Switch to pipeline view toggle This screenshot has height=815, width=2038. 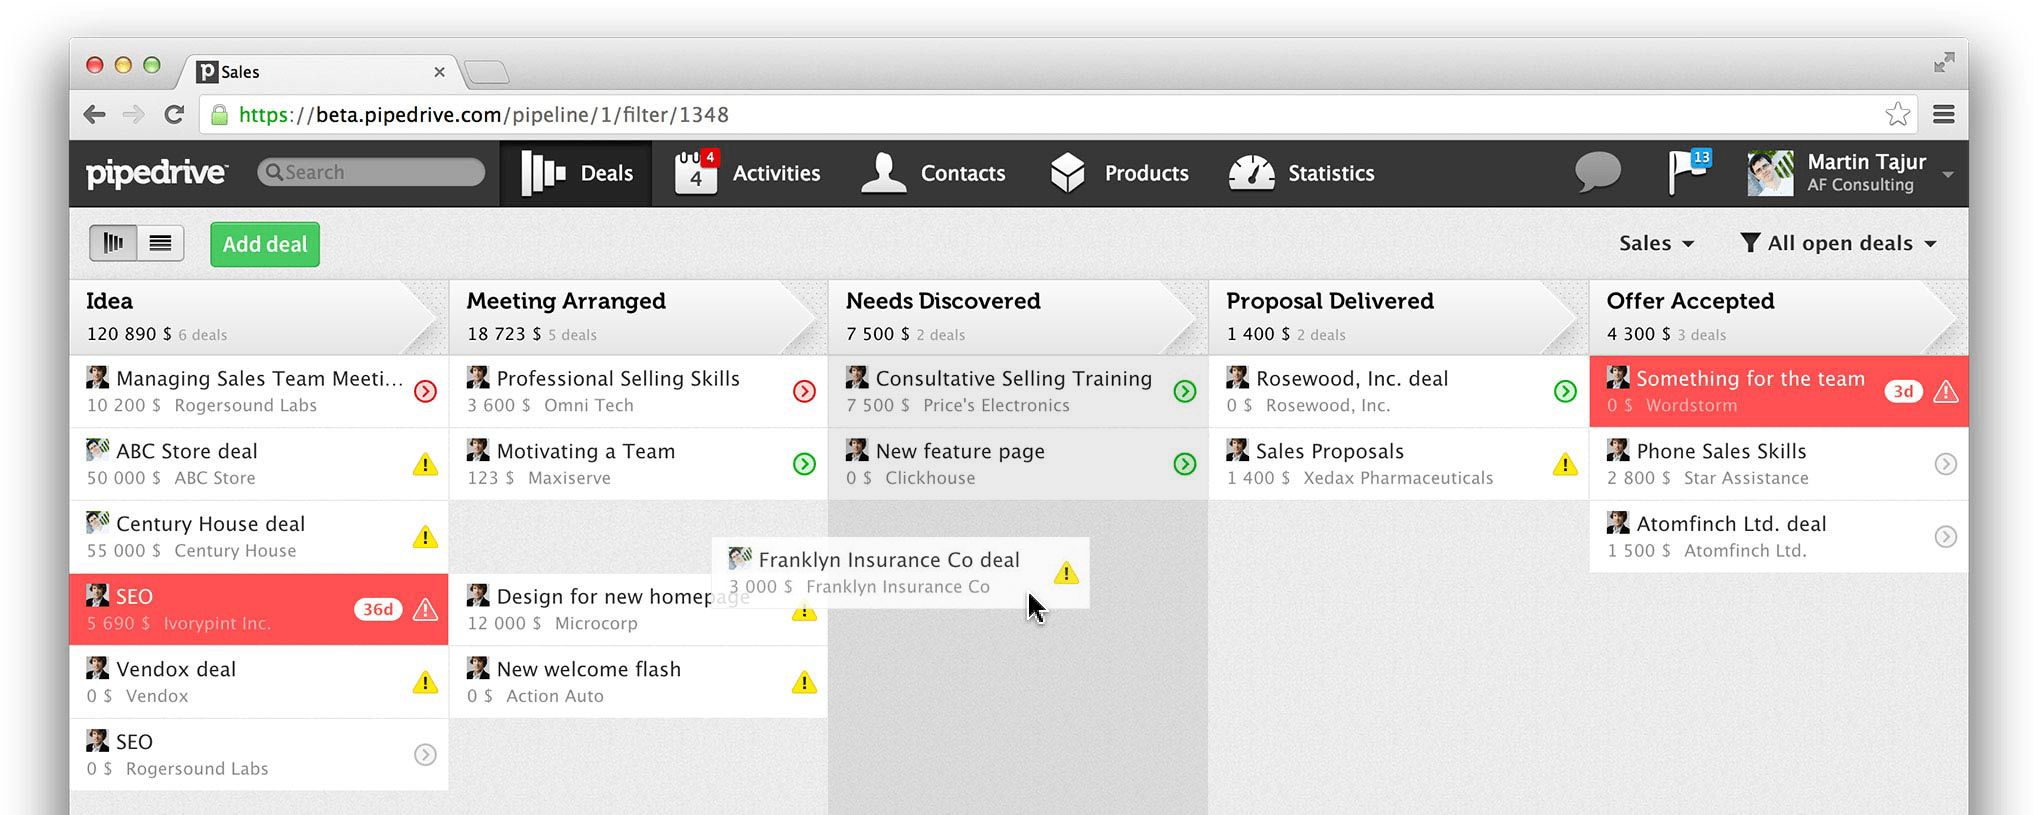point(113,243)
